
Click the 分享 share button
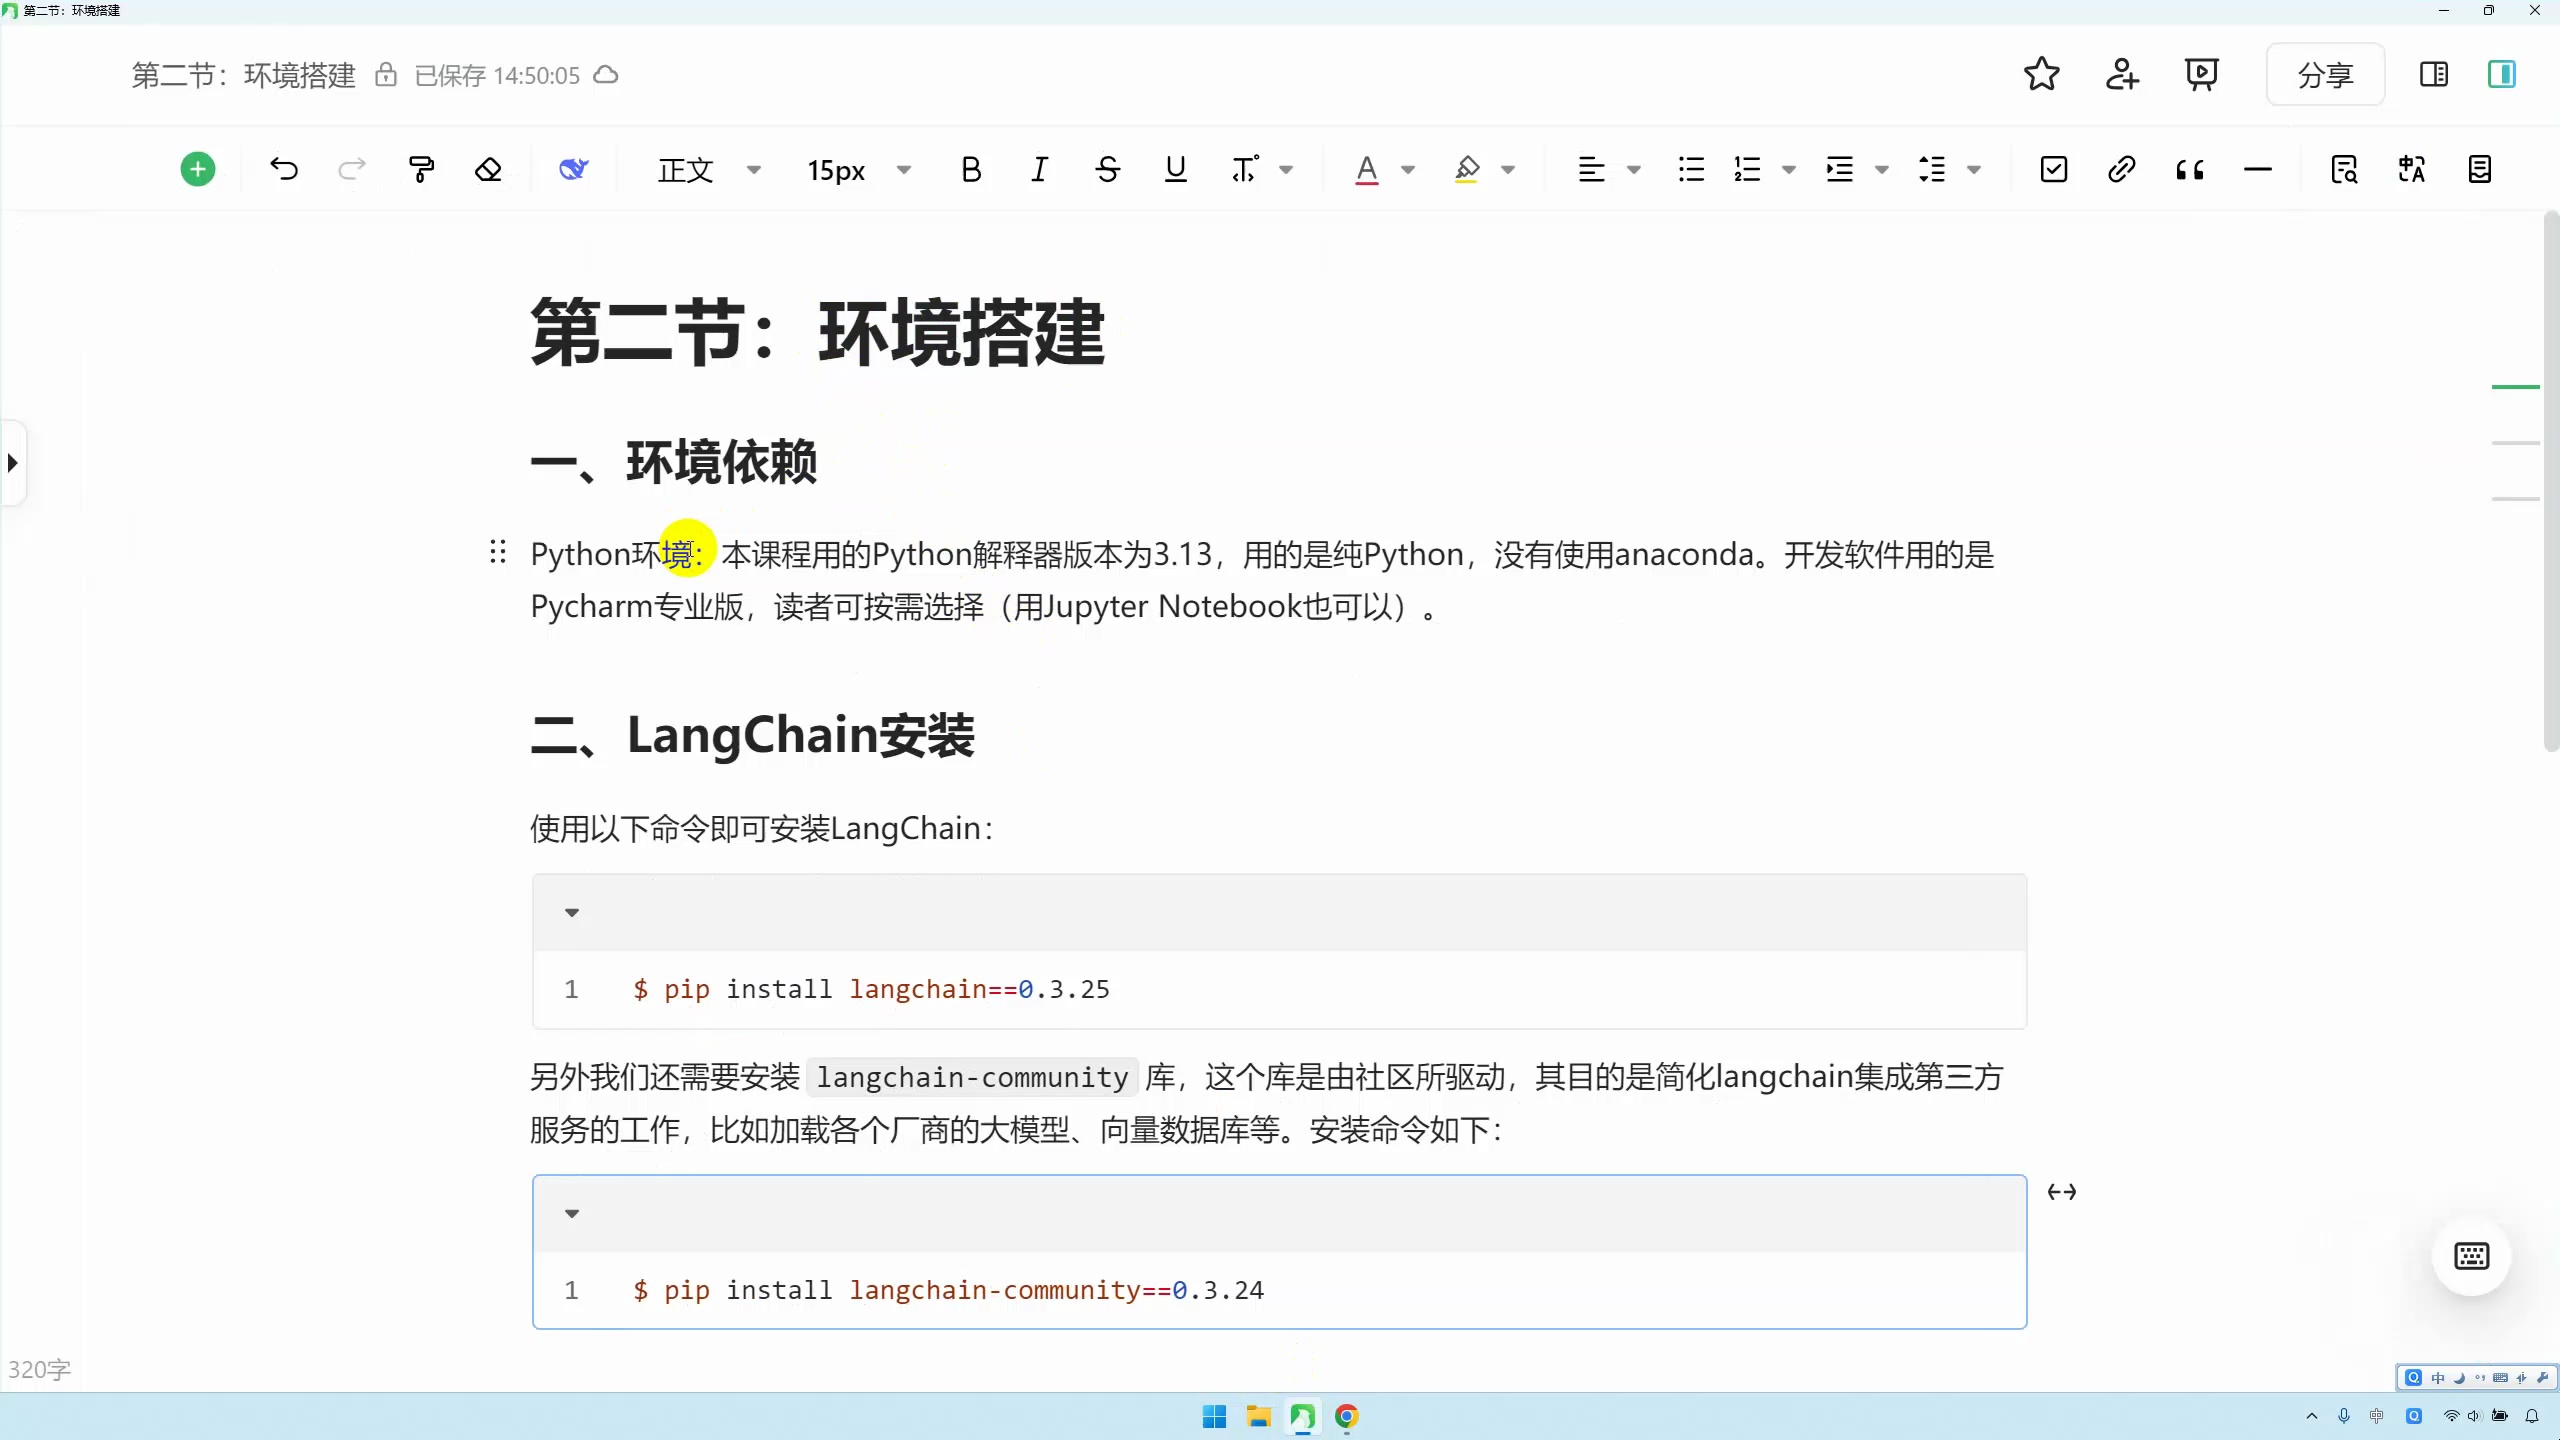[x=2324, y=74]
